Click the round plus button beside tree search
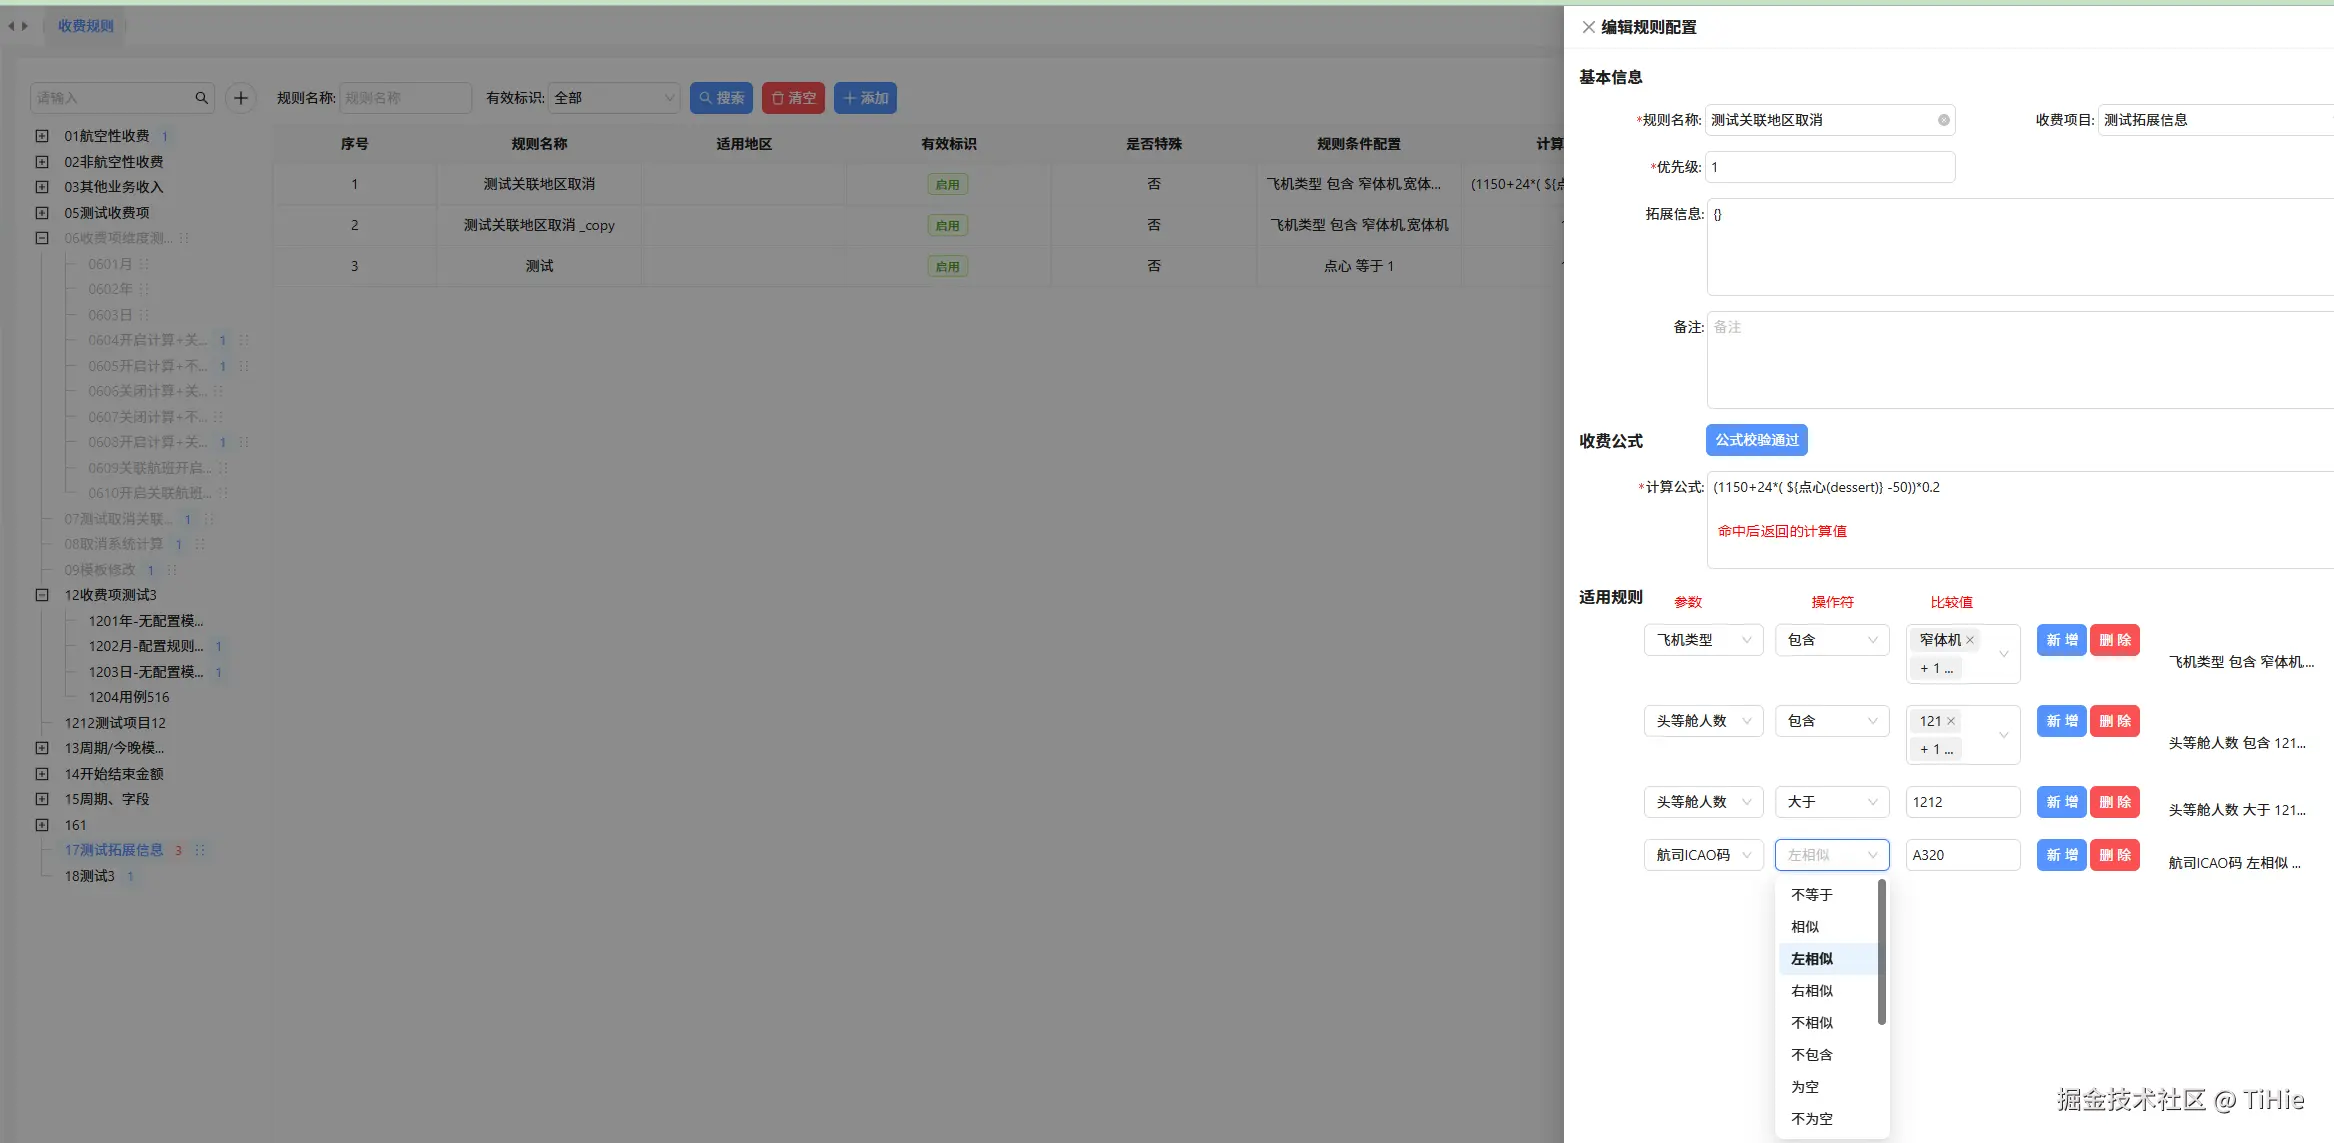Image resolution: width=2334 pixels, height=1143 pixels. (240, 98)
